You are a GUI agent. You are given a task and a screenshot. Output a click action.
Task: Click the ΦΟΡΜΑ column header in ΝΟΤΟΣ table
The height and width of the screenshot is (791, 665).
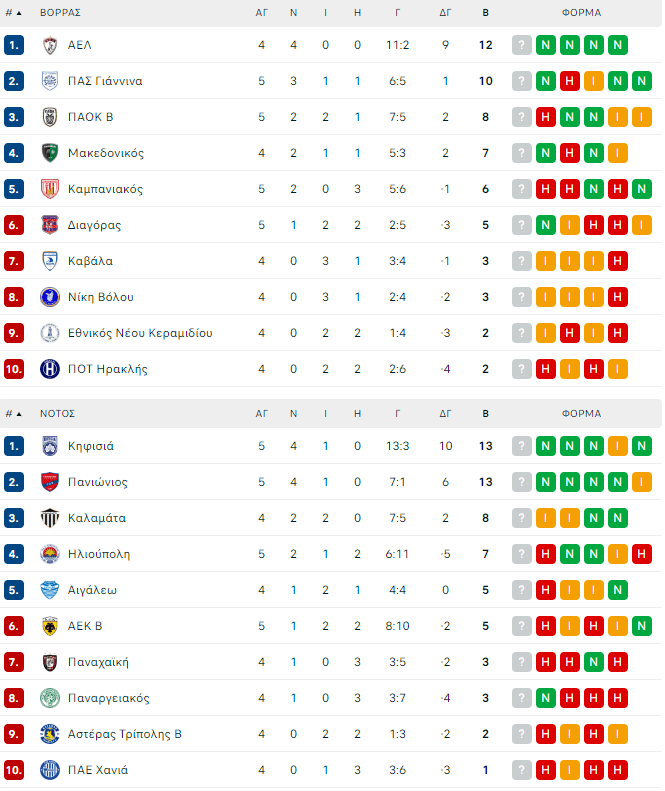point(581,413)
